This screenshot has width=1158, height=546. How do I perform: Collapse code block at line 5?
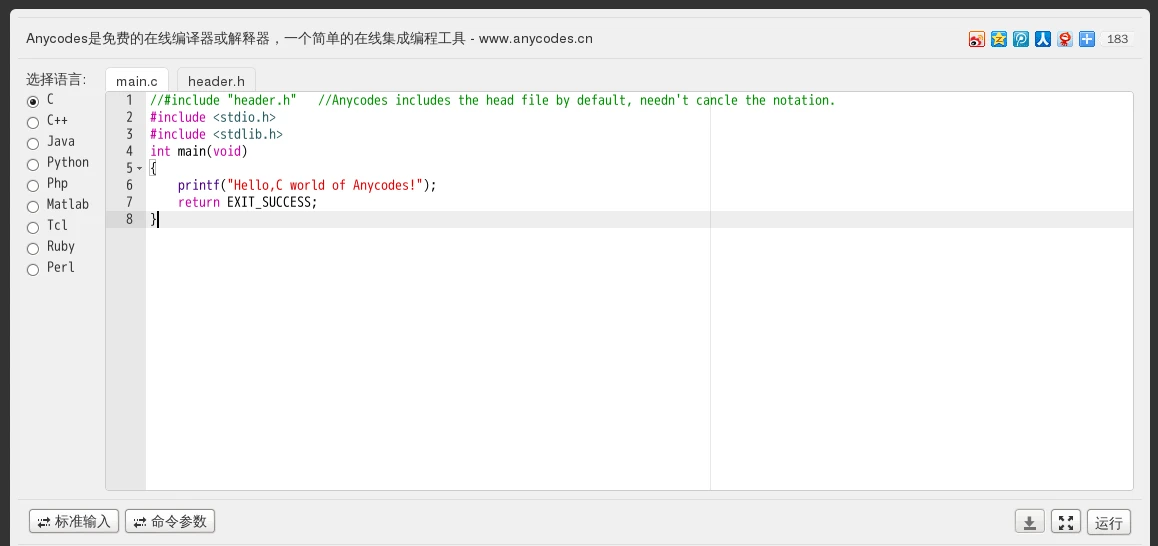140,168
